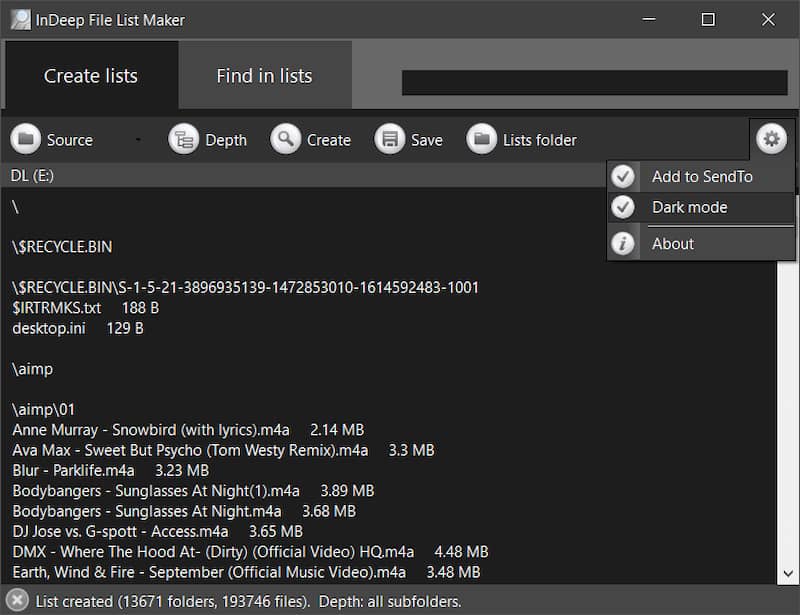The width and height of the screenshot is (800, 615).
Task: Click the Save disk icon
Action: tap(390, 139)
